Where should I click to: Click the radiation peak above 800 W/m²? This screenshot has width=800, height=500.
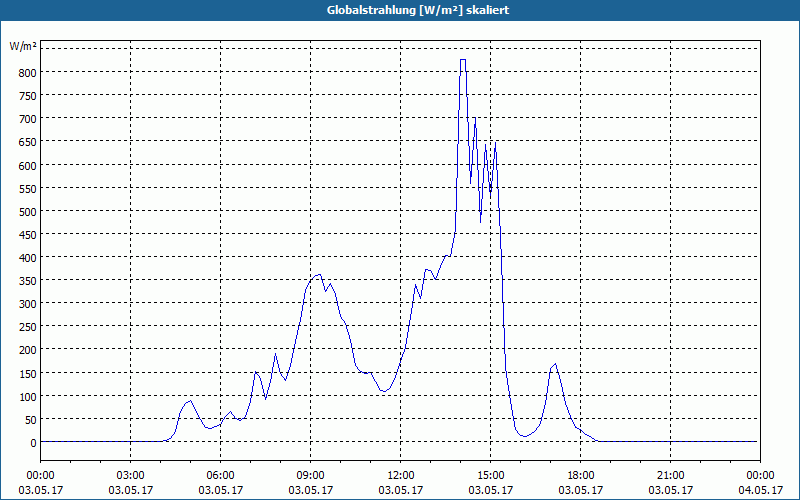pyautogui.click(x=463, y=60)
